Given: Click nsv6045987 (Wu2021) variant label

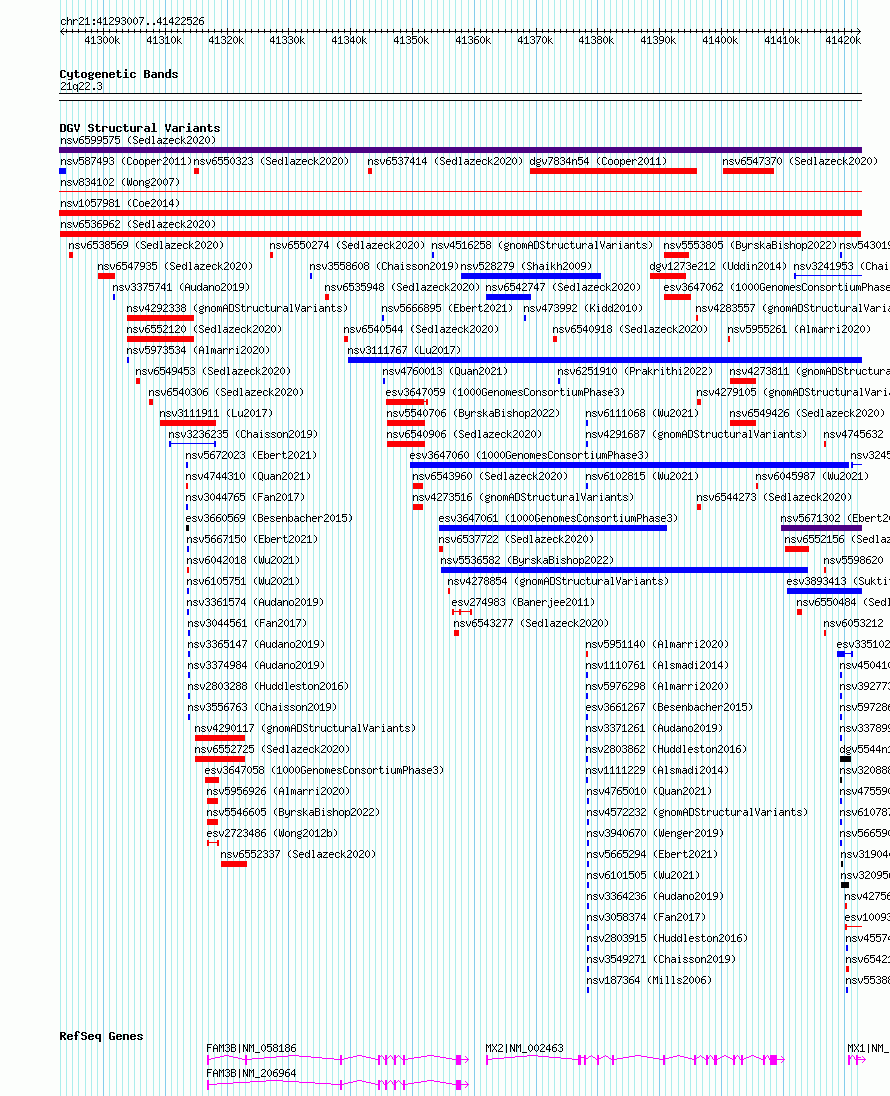Looking at the screenshot, I should [x=812, y=476].
